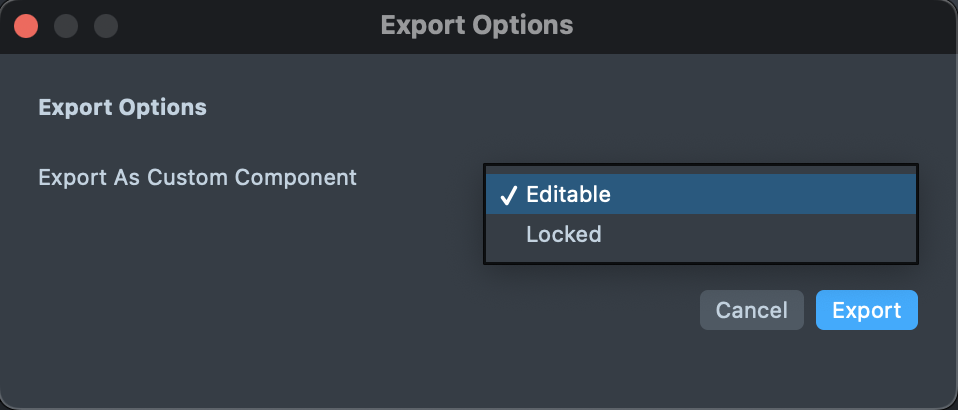Click the dark title bar right of the title
The width and height of the screenshot is (958, 410).
760,24
